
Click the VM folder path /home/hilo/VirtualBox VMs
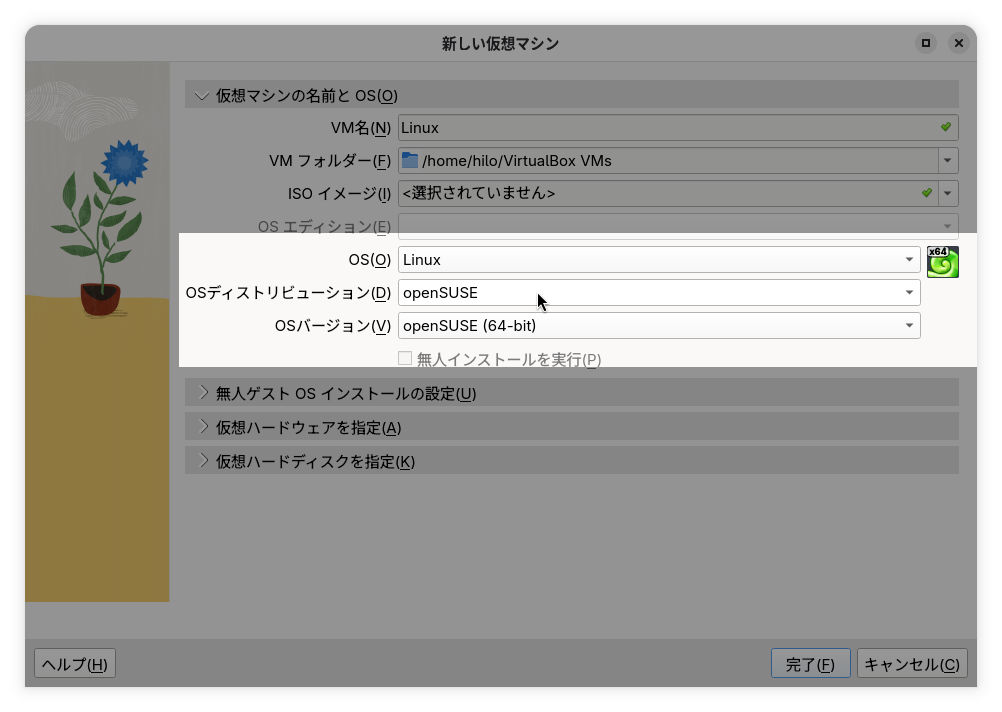[516, 160]
